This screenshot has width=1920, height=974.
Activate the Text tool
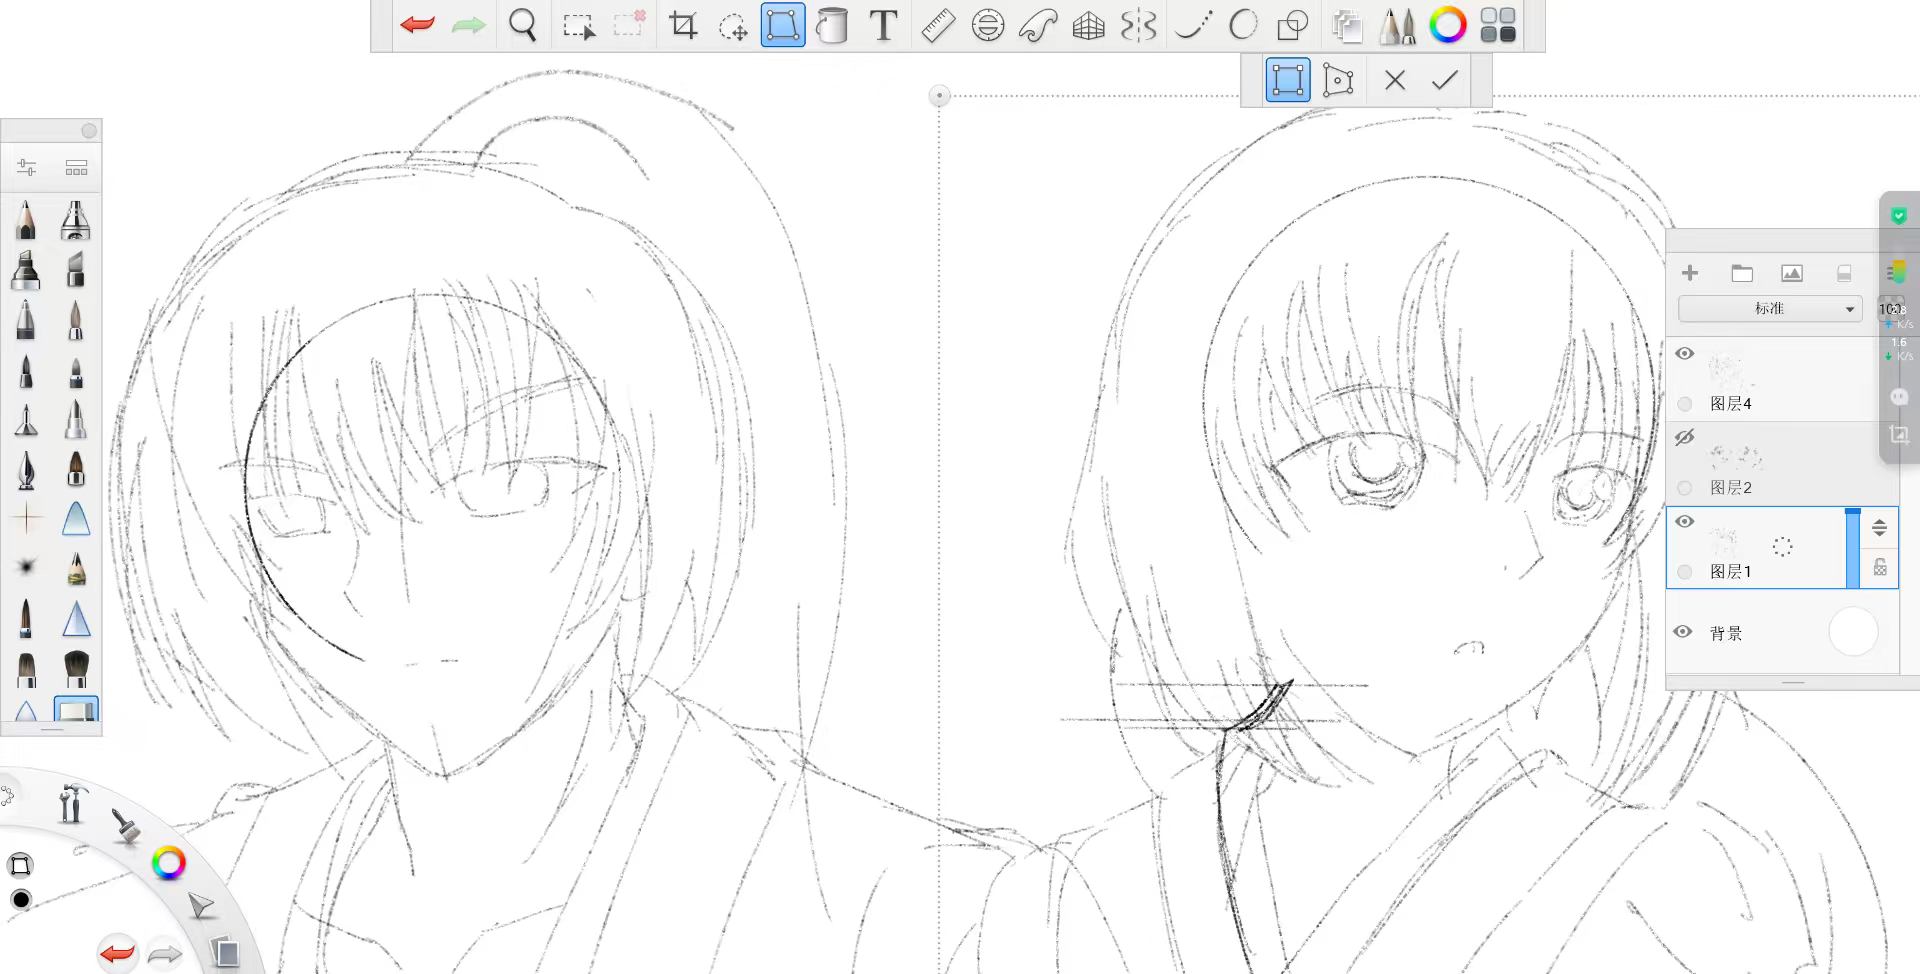(883, 26)
